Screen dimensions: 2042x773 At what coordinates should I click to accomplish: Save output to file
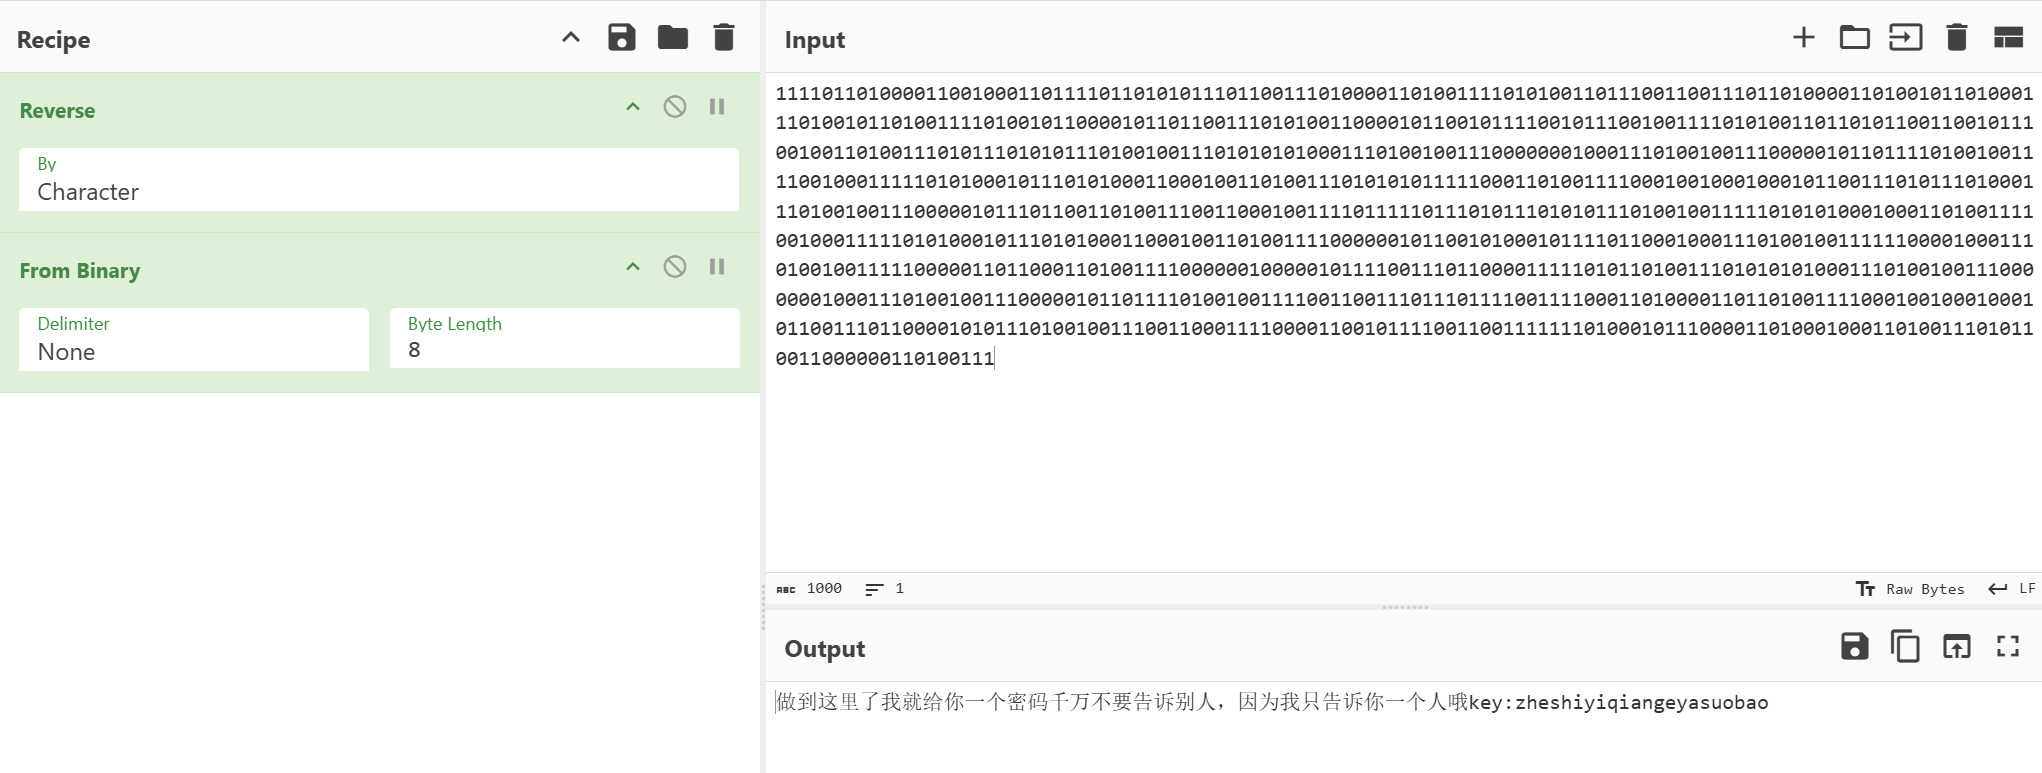(1854, 647)
